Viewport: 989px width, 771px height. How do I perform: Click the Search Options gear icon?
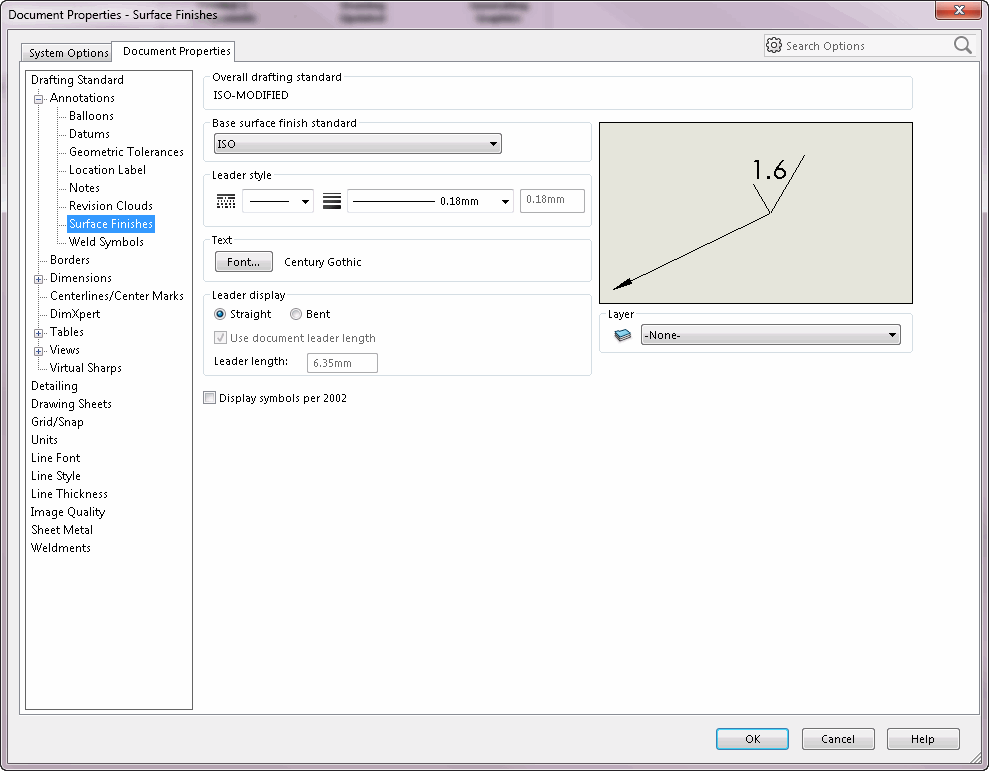point(774,45)
